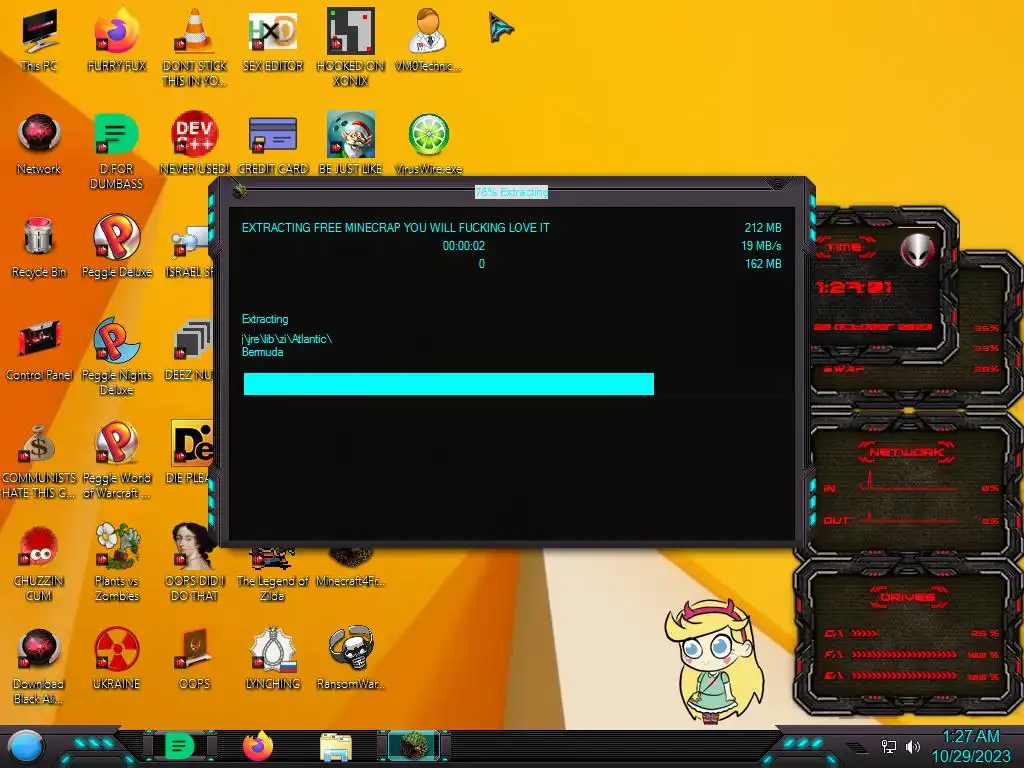Select the VLC cone desktop icon
The image size is (1024, 768).
pos(194,48)
